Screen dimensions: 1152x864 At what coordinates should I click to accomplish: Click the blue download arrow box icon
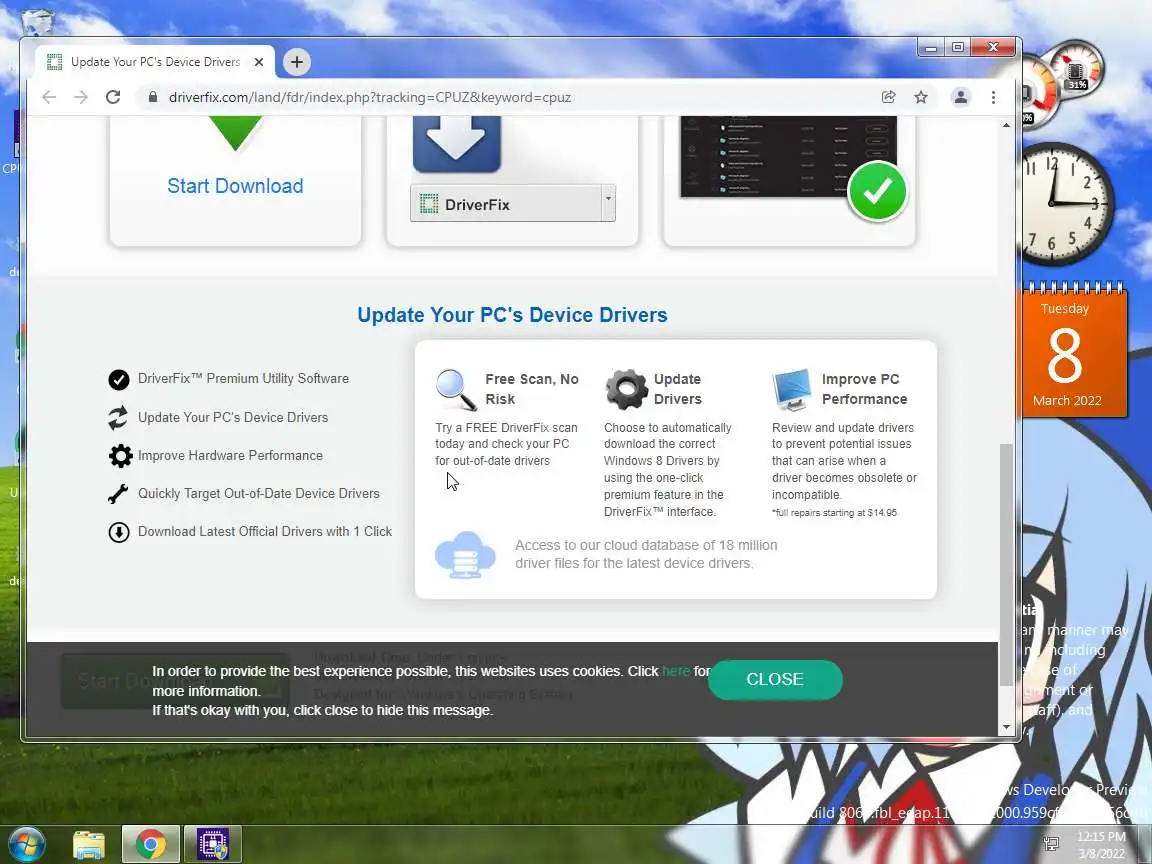456,143
